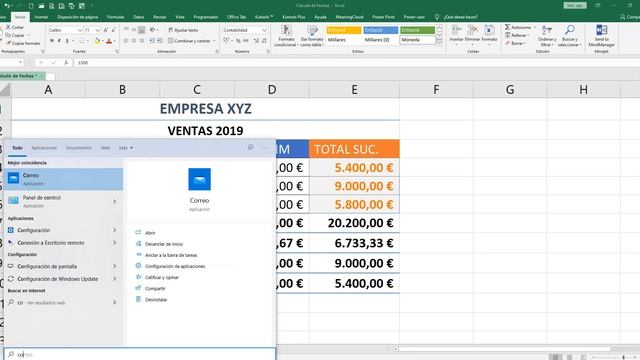Click the green Énfasis cell style swatch

(x=418, y=30)
